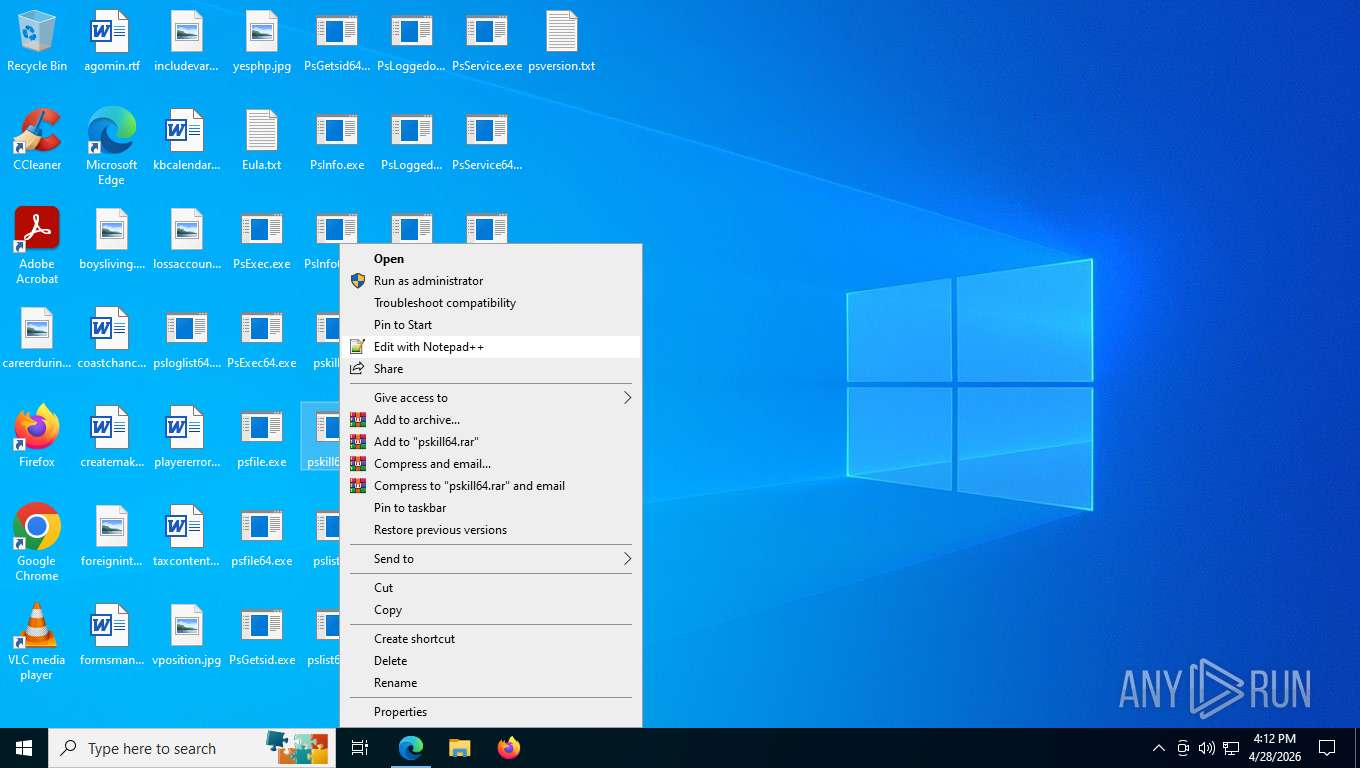This screenshot has height=768, width=1360.
Task: Open Properties from the context menu
Action: click(491, 712)
